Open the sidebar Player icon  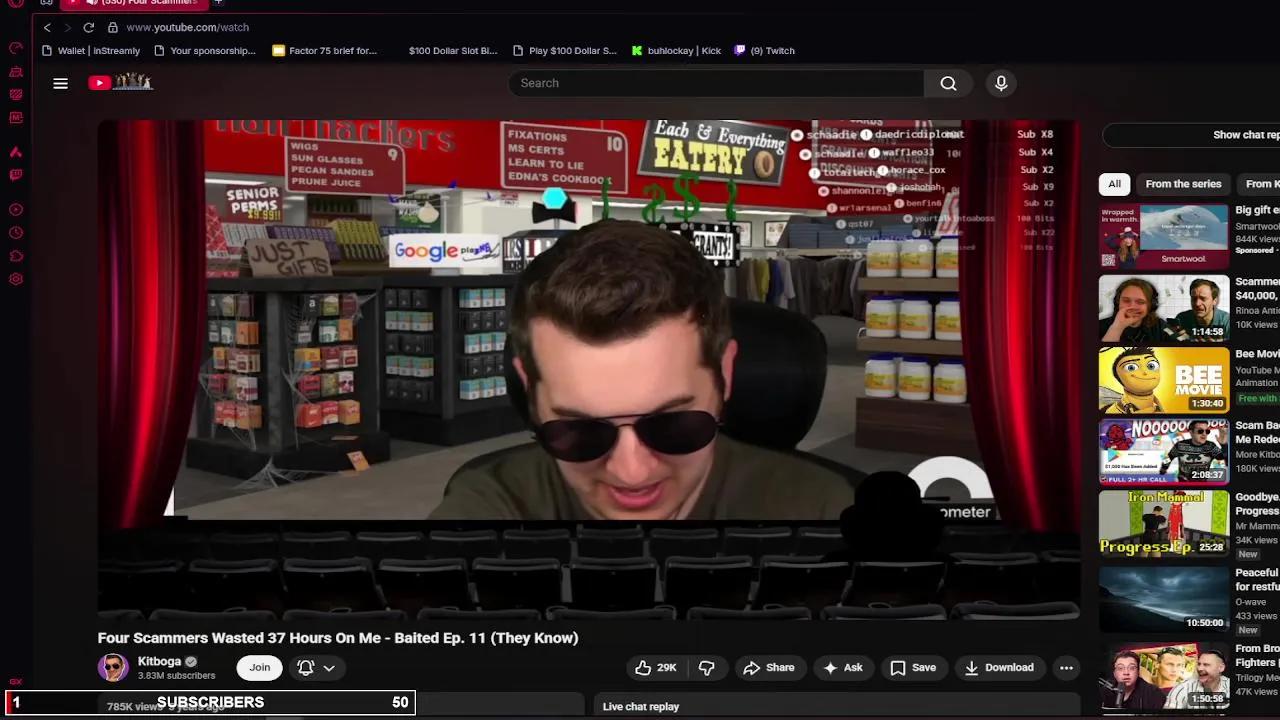click(16, 210)
